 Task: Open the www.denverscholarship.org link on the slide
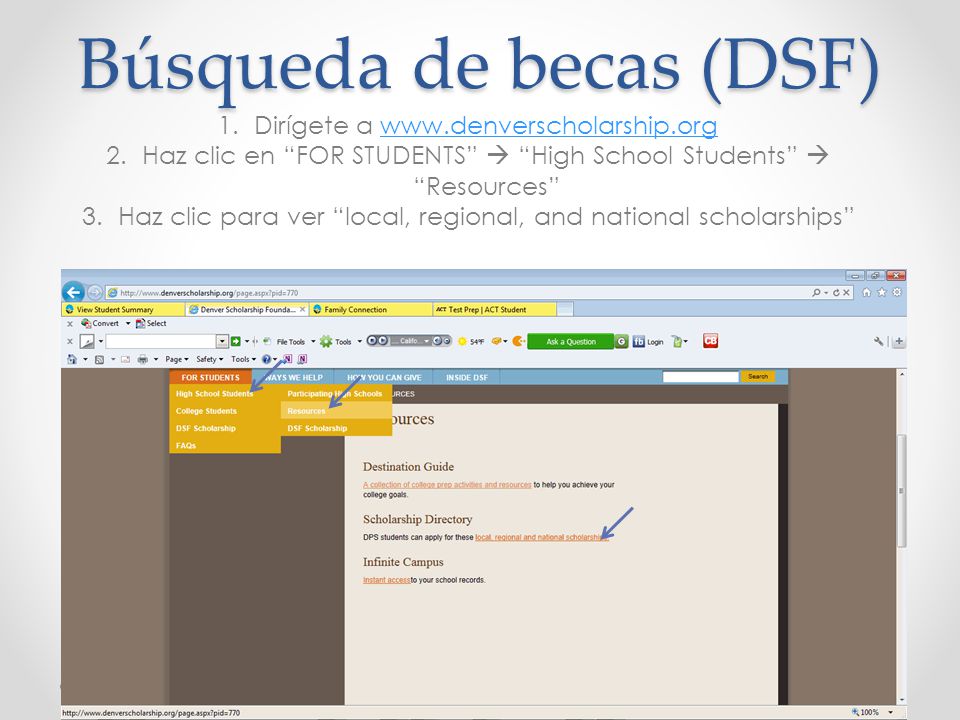pos(549,126)
